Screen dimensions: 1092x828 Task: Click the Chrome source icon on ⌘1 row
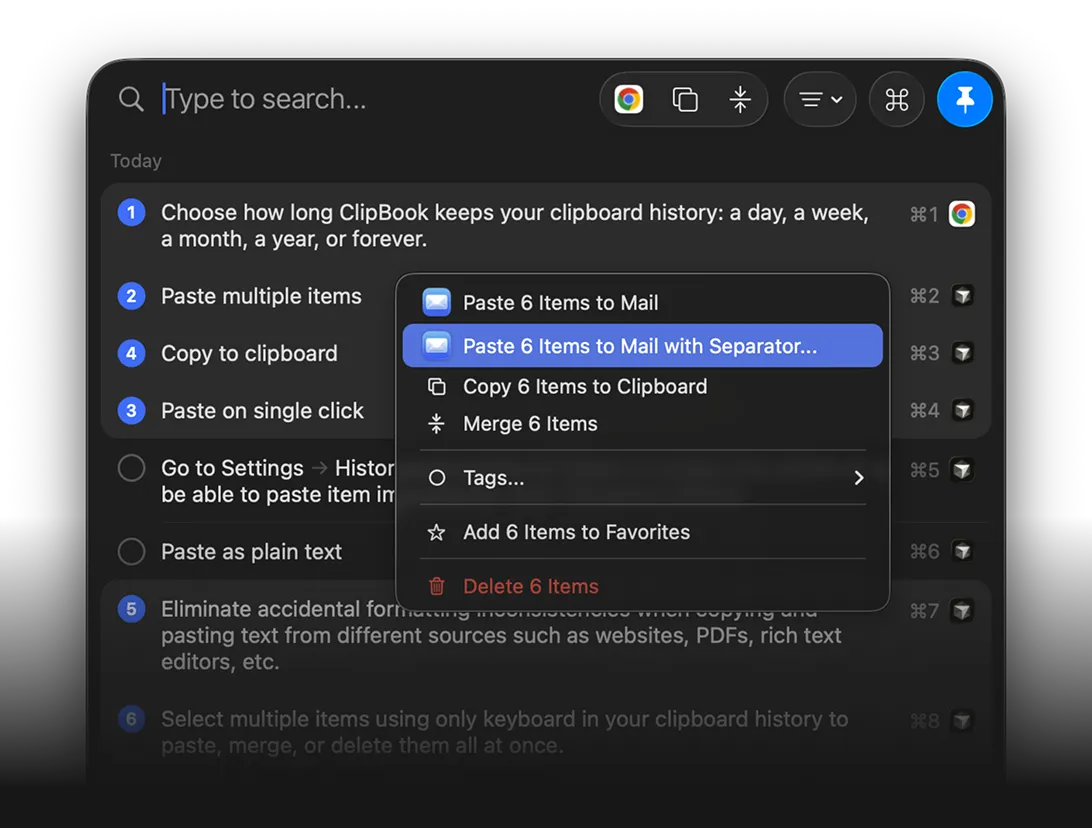(962, 214)
